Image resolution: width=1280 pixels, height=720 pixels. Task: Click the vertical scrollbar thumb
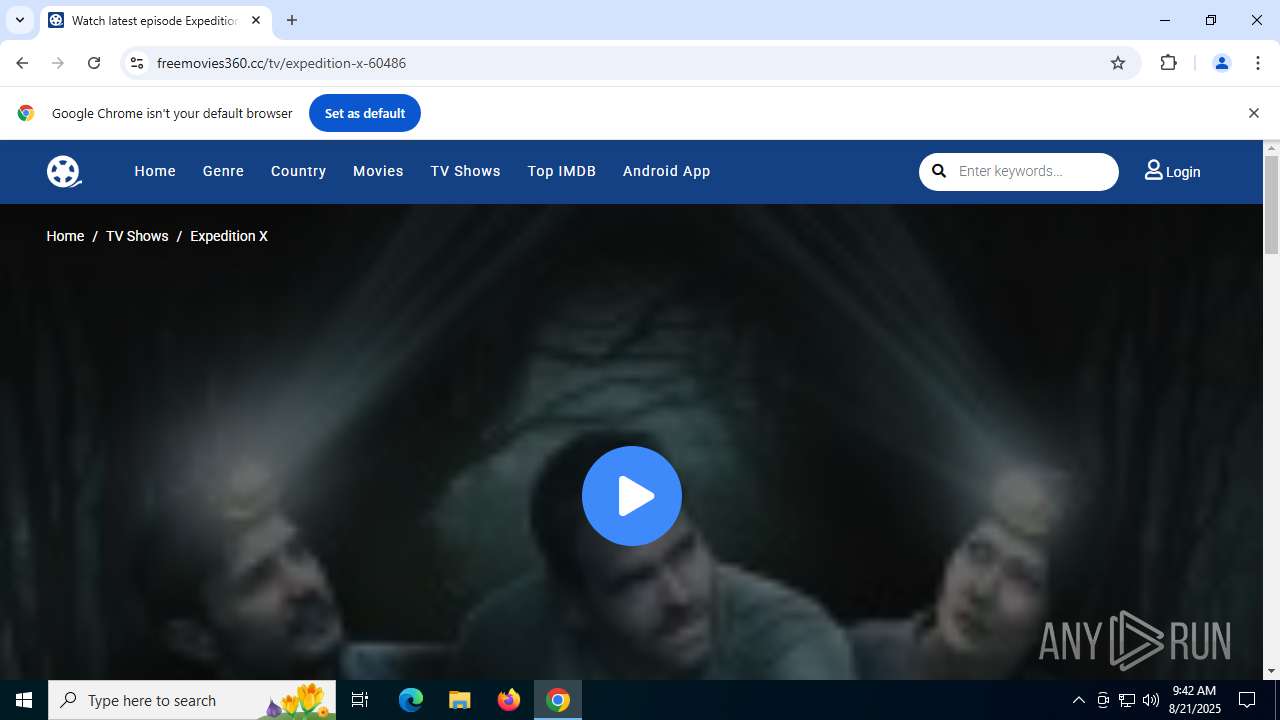point(1271,205)
